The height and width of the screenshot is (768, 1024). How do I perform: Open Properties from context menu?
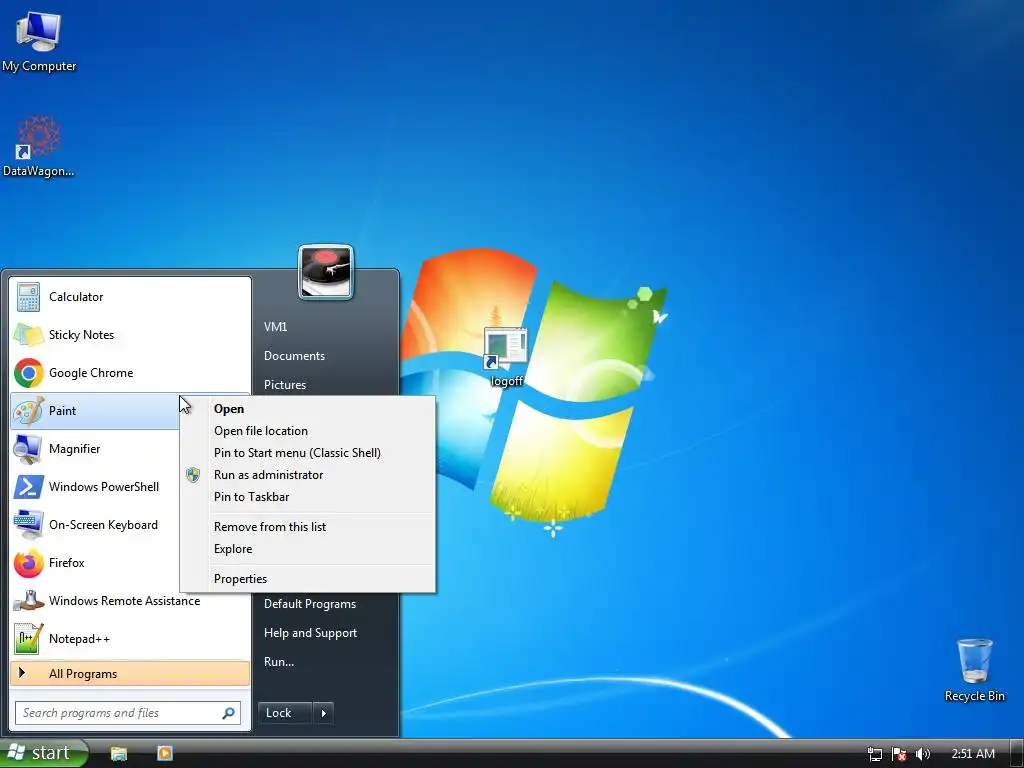307,579
